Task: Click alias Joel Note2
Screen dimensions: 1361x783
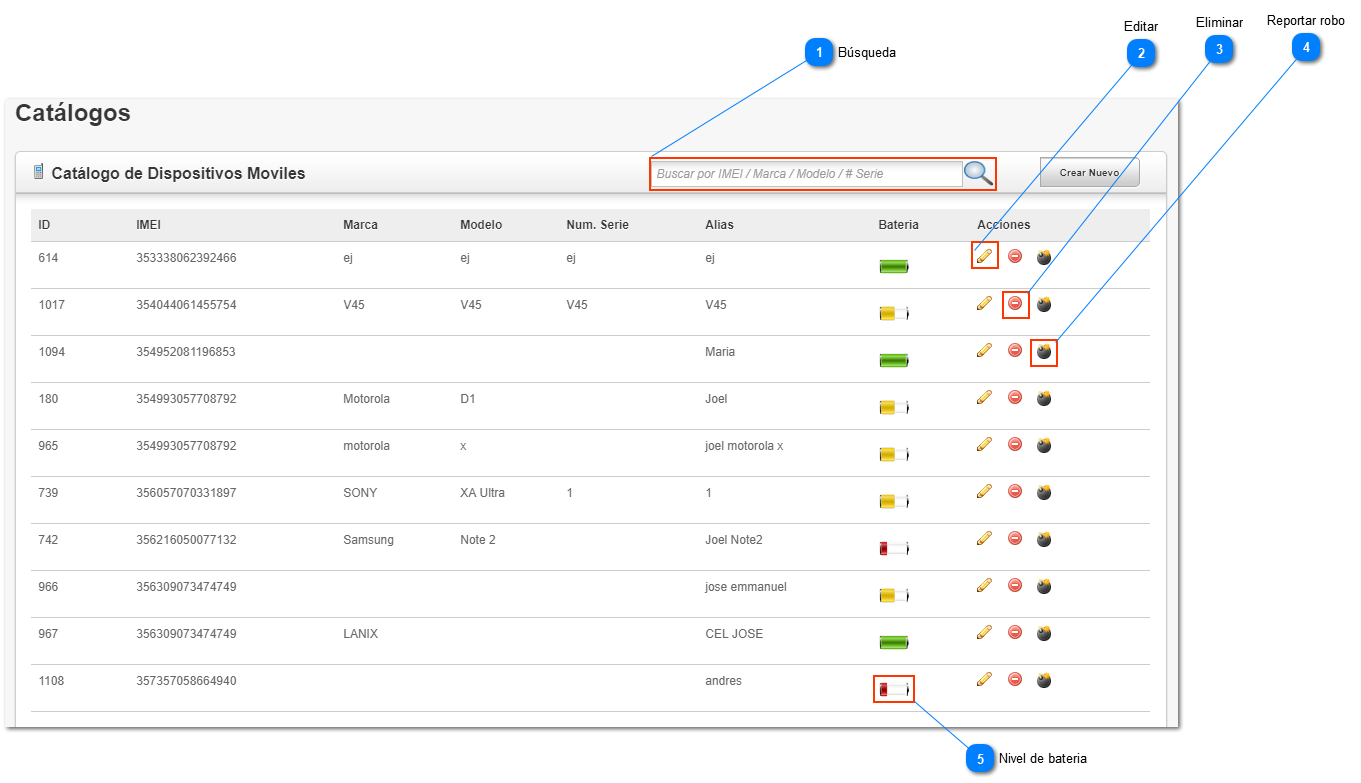Action: click(734, 539)
